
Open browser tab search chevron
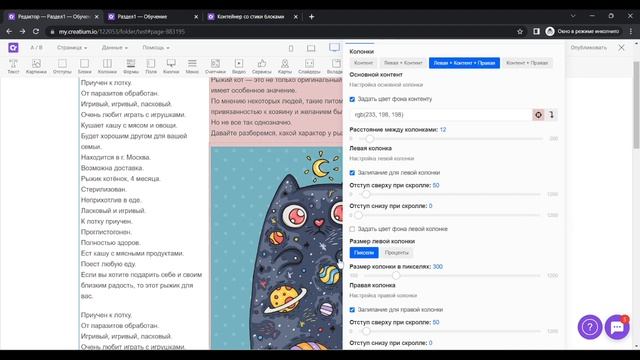(x=573, y=16)
